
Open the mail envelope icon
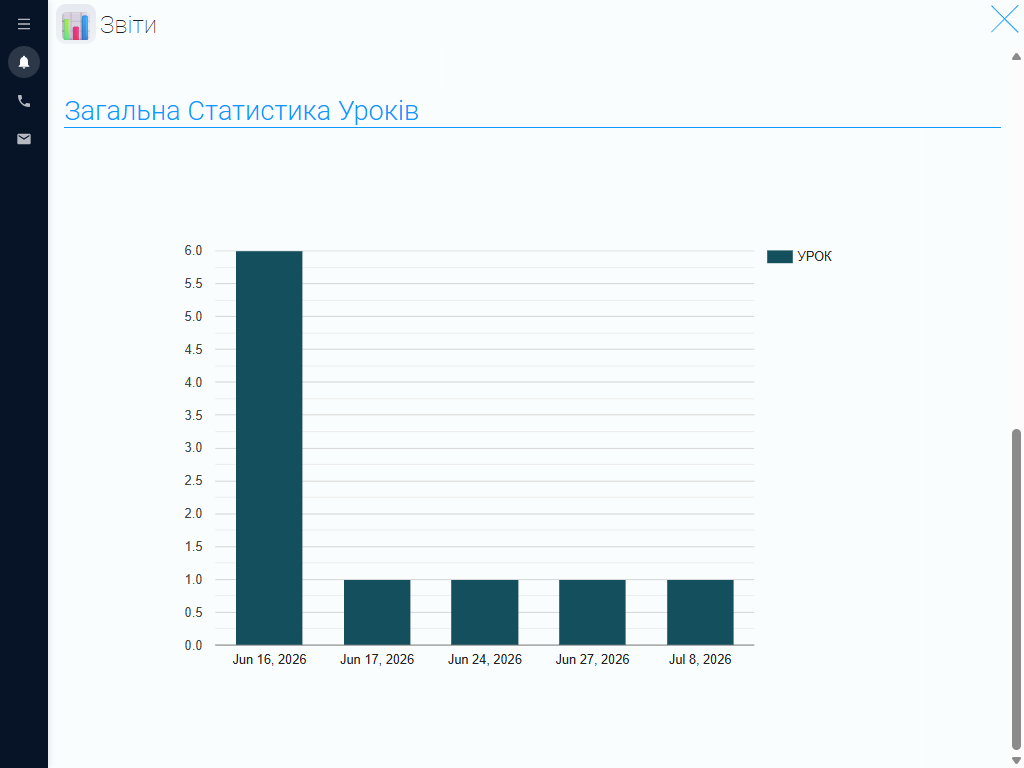24,138
